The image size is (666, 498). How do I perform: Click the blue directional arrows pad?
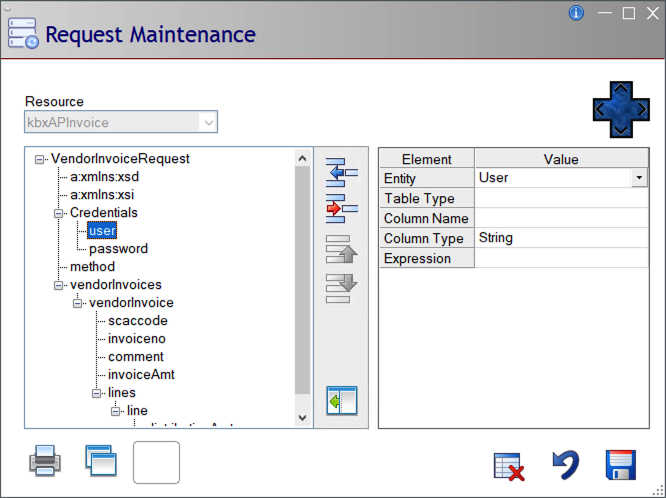click(621, 109)
